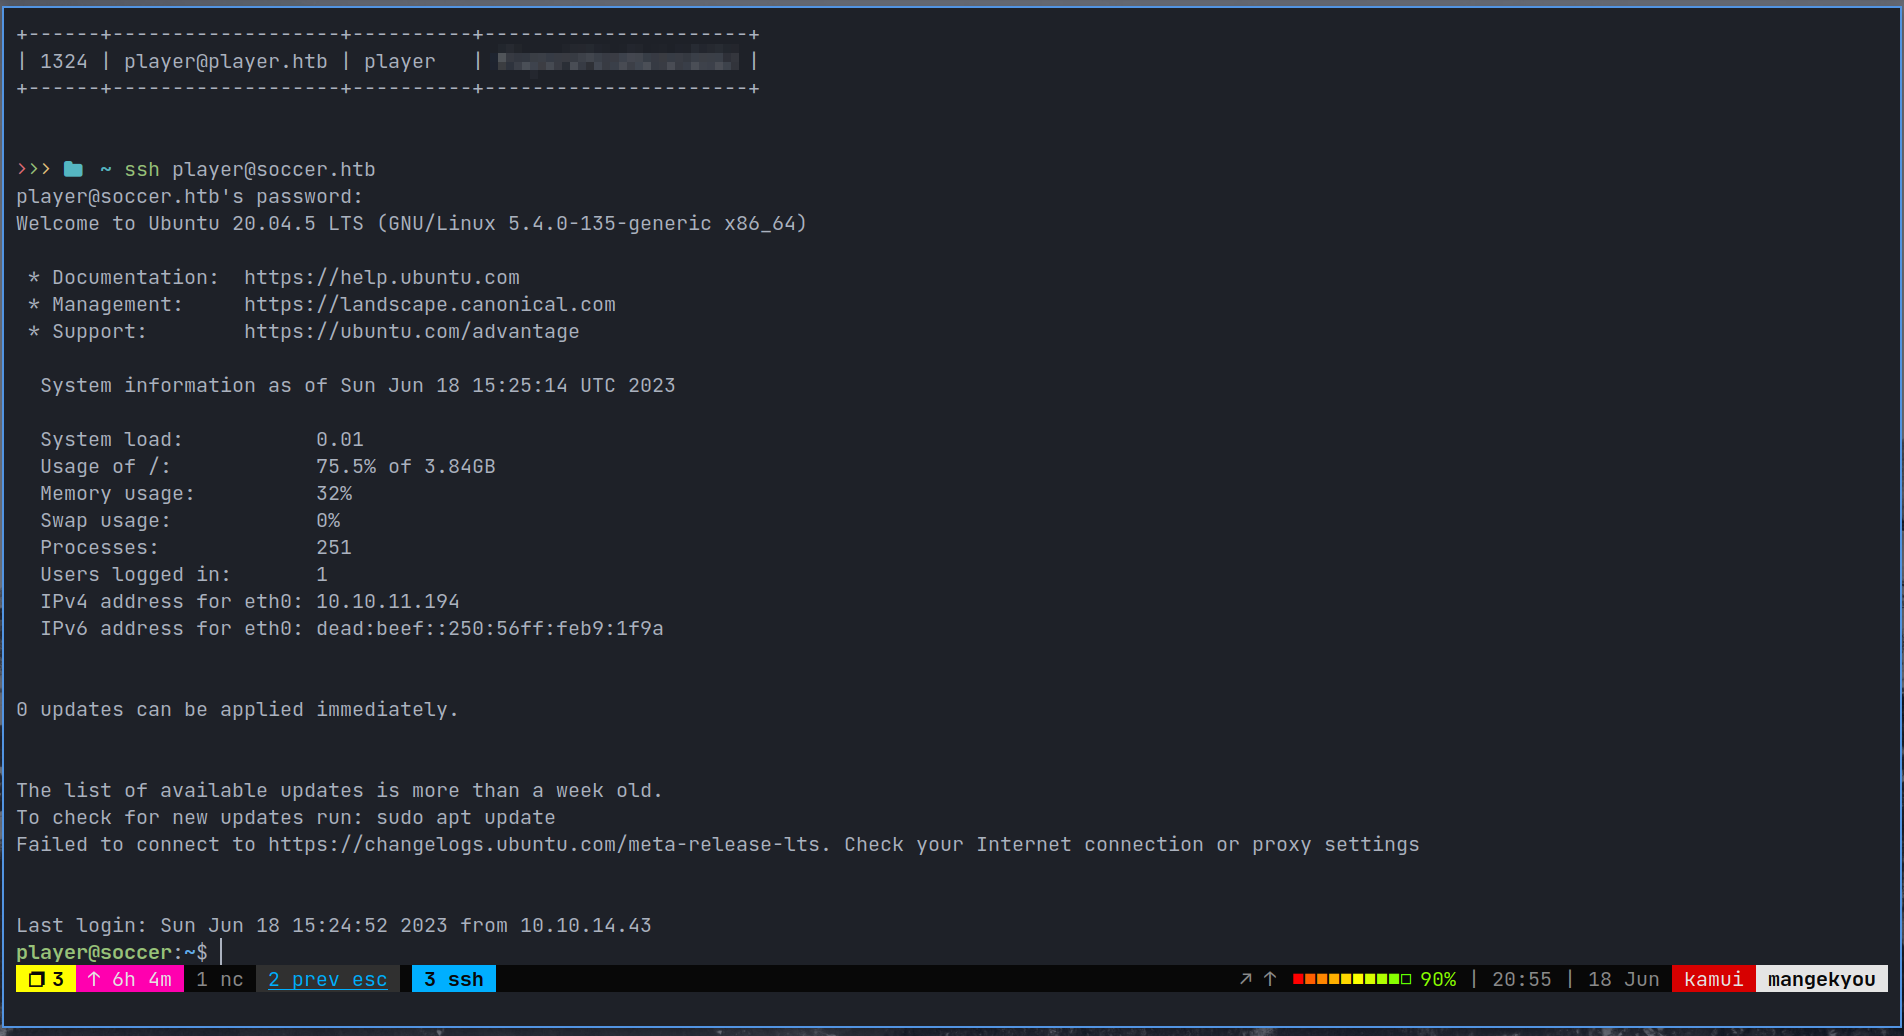The height and width of the screenshot is (1036, 1904).
Task: Switch to tmux window 2 prev esc
Action: pos(327,979)
